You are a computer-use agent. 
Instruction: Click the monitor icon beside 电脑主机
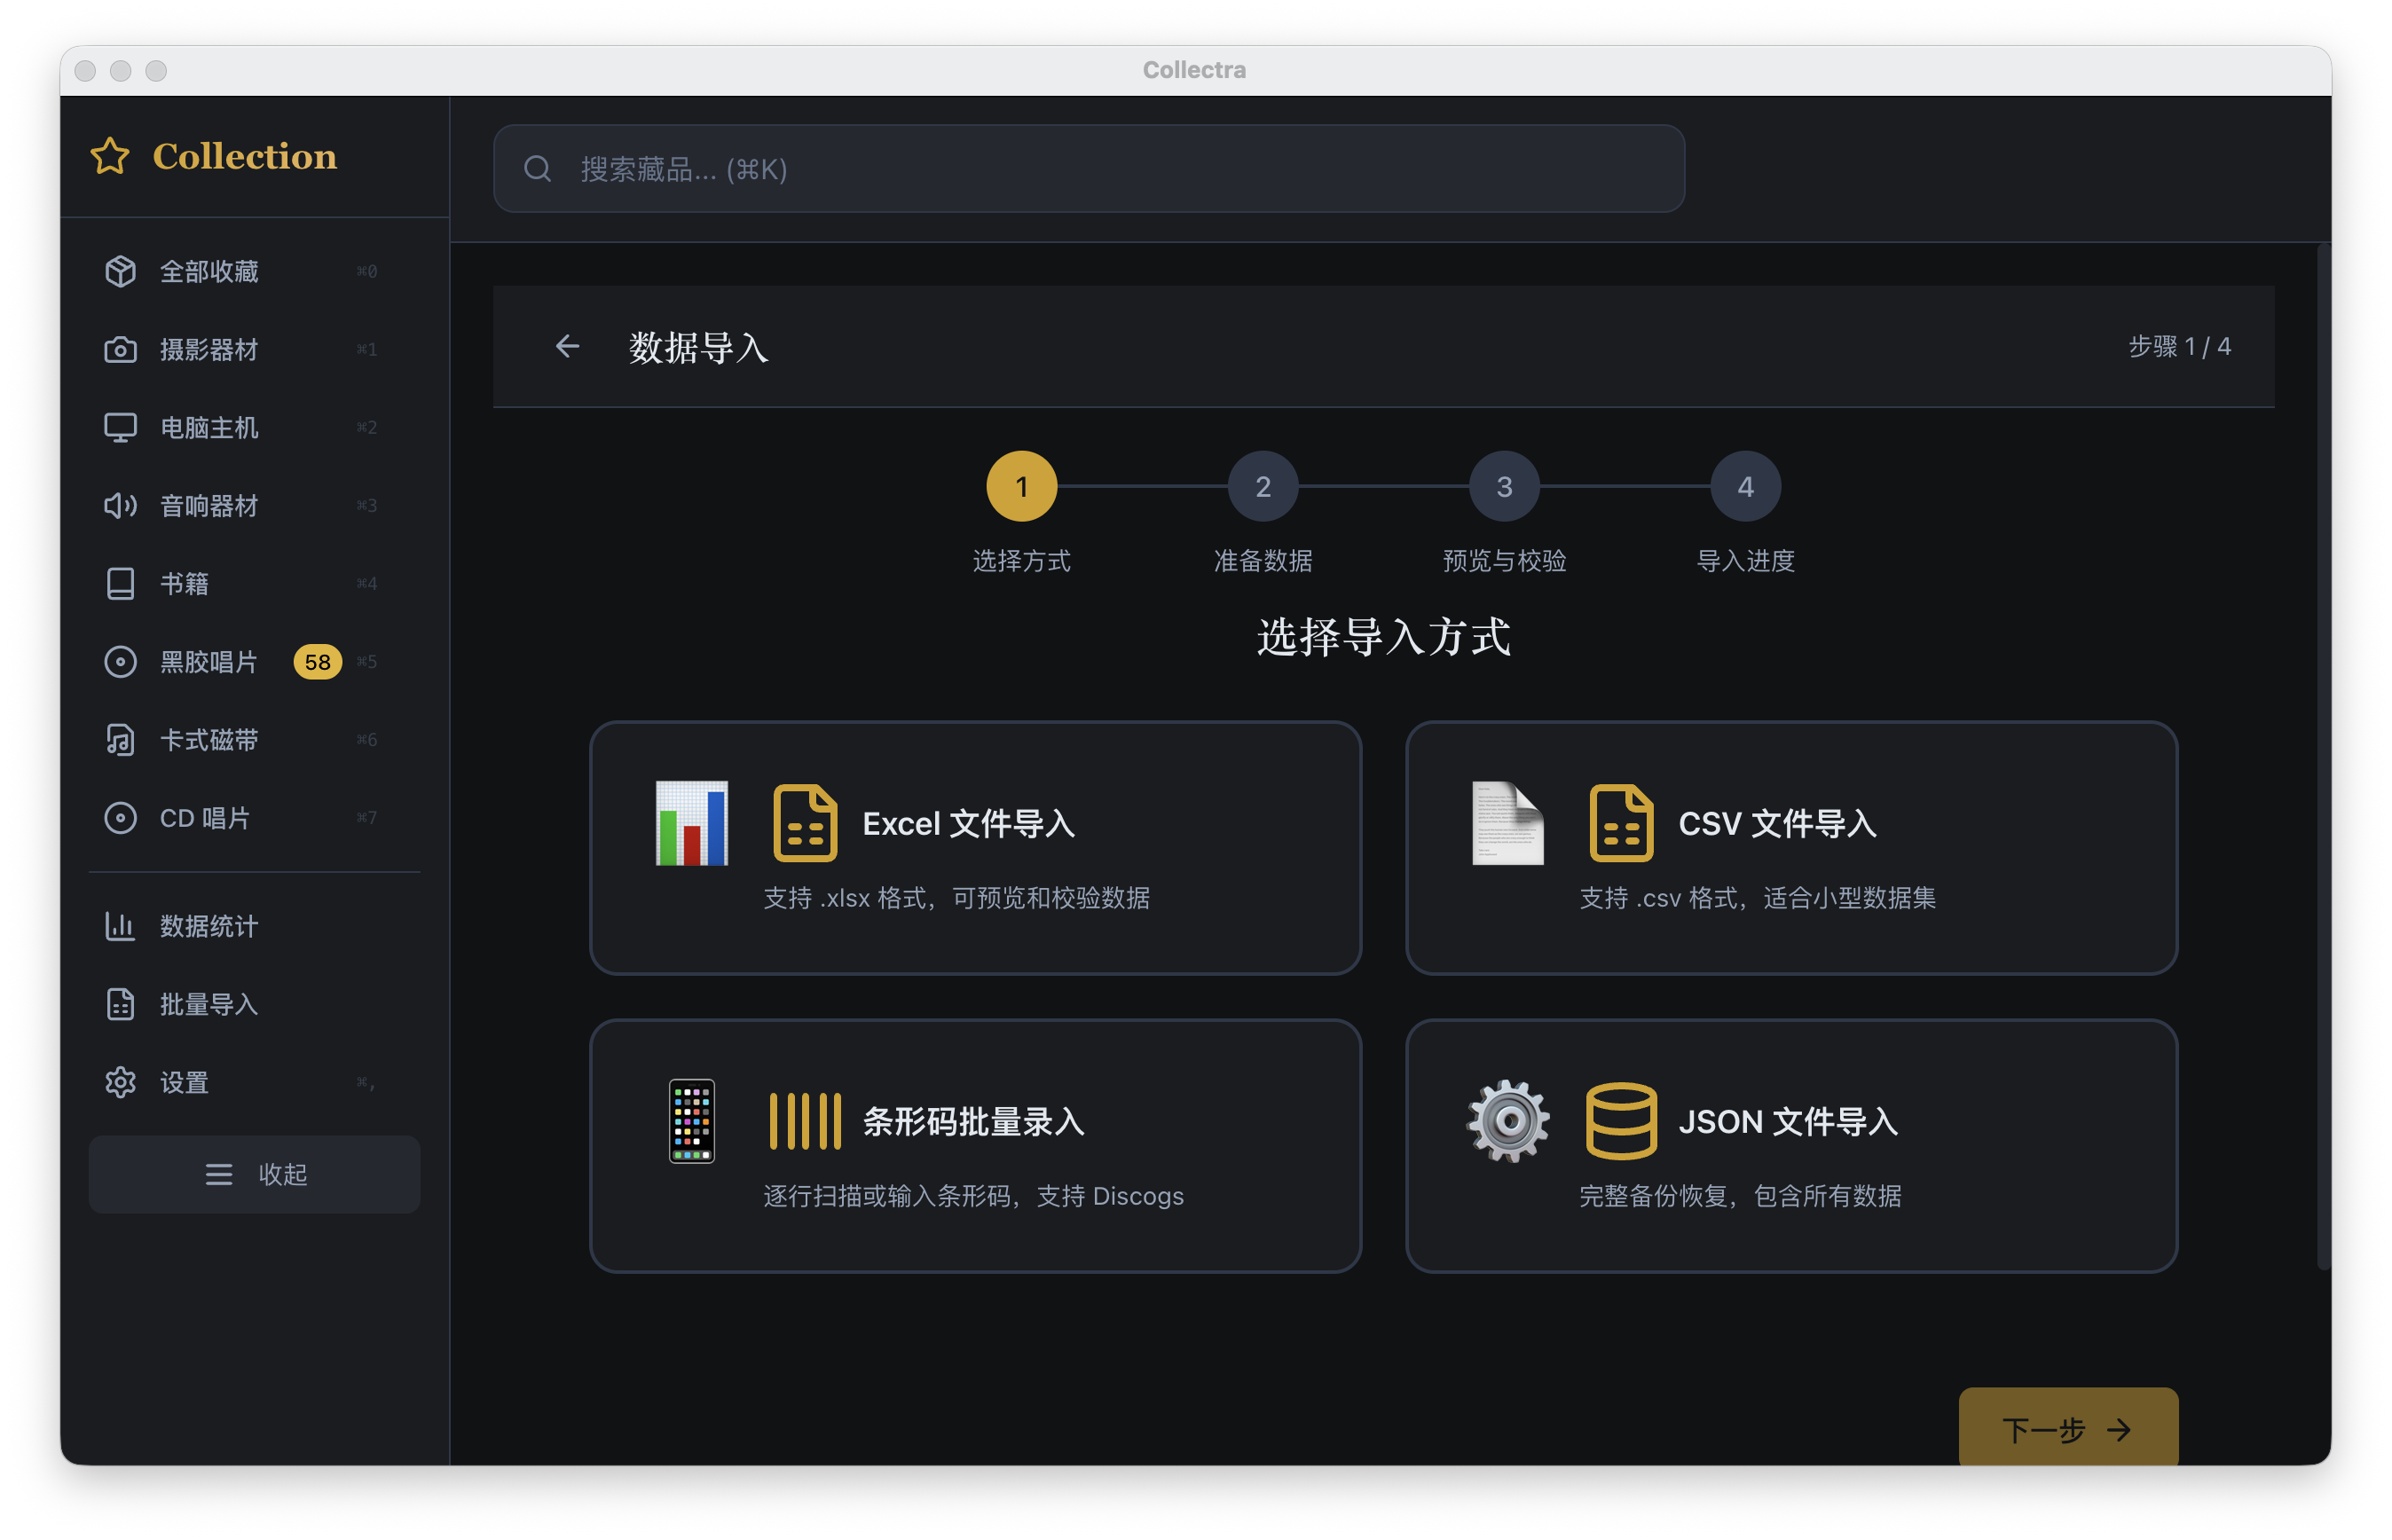point(120,427)
